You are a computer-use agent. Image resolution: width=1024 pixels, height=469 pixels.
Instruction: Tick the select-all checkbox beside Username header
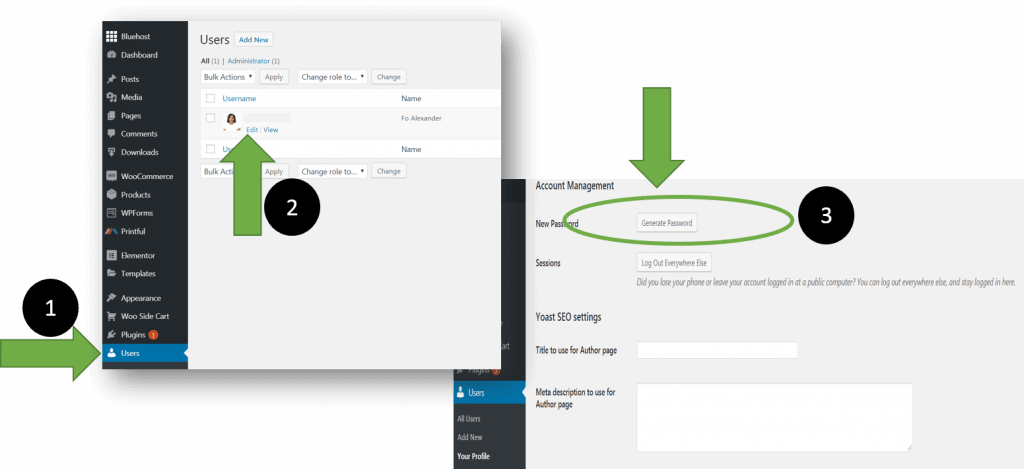210,99
